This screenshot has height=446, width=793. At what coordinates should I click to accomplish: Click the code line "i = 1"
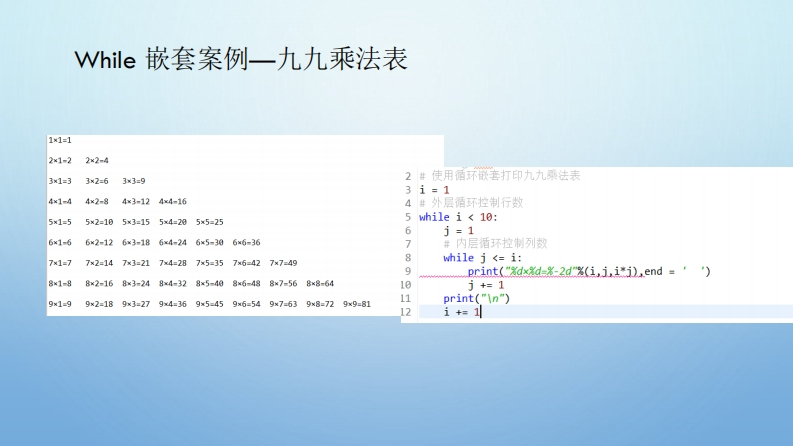coord(435,190)
